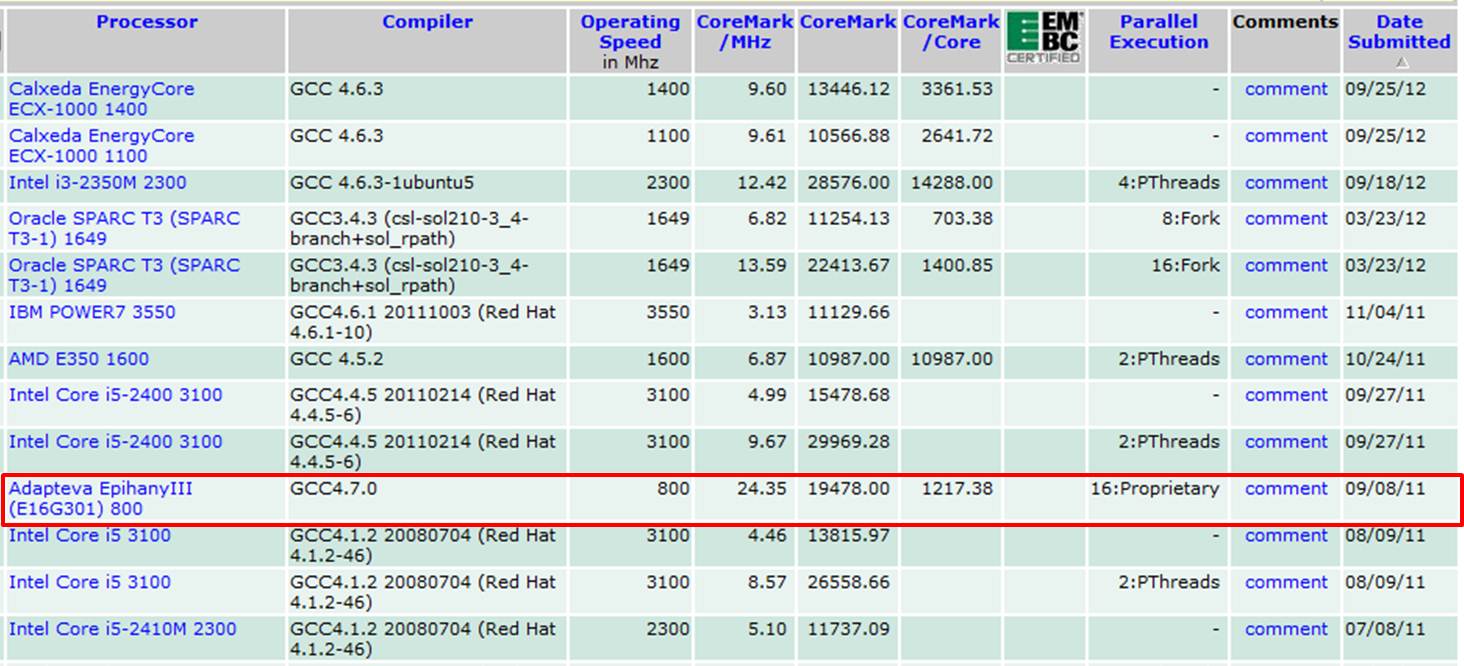Click sort arrow under Date Submitted
The height and width of the screenshot is (666, 1464).
(x=1402, y=62)
